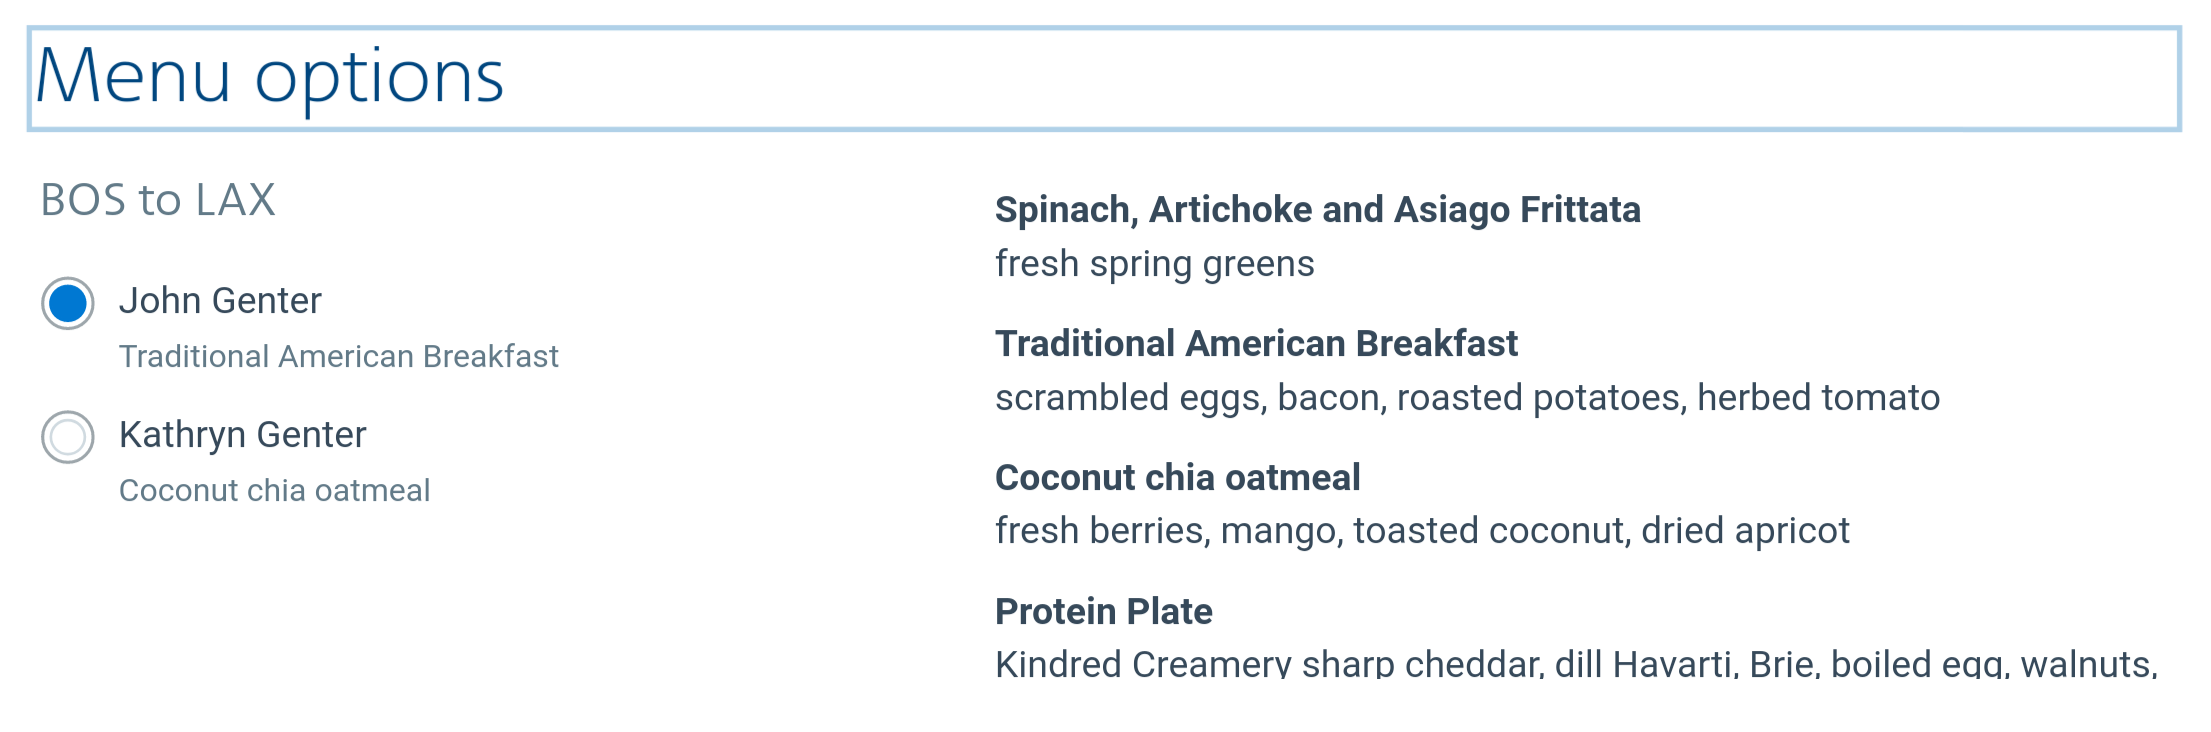Viewport: 2211px width, 732px height.
Task: Click the Menu options page heading
Action: coord(270,78)
